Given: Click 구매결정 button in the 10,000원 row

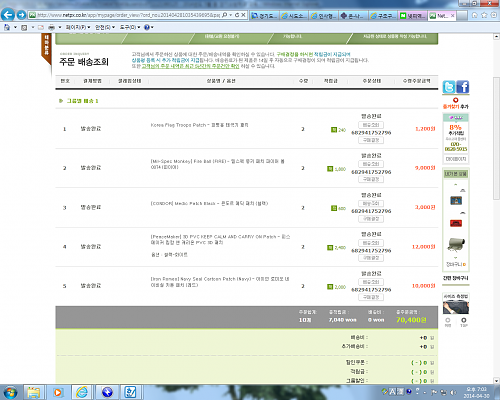Looking at the screenshot, I should tap(371, 297).
